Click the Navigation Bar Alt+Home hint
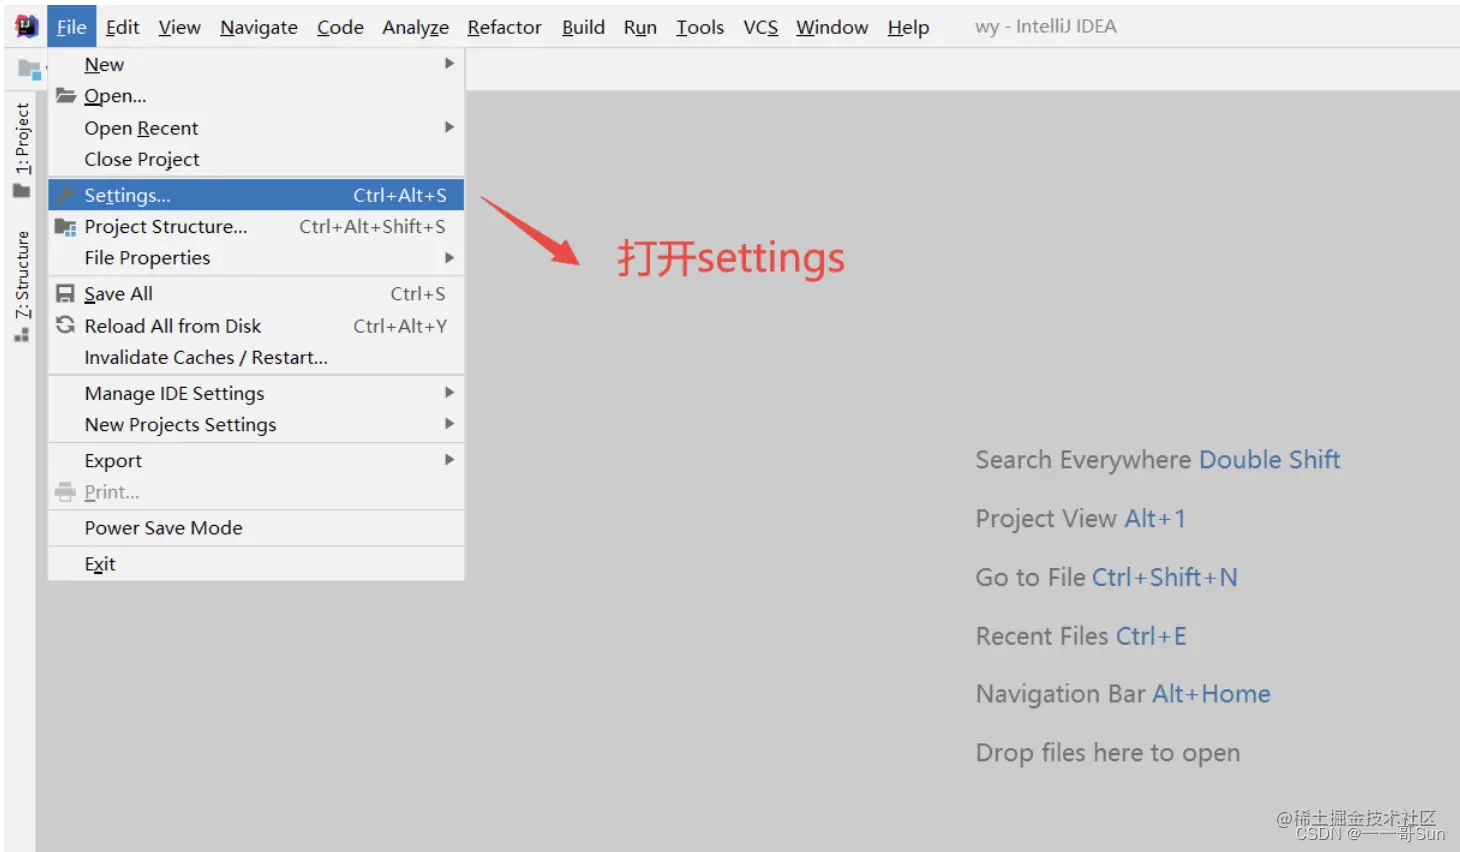This screenshot has width=1460, height=852. pos(1123,694)
